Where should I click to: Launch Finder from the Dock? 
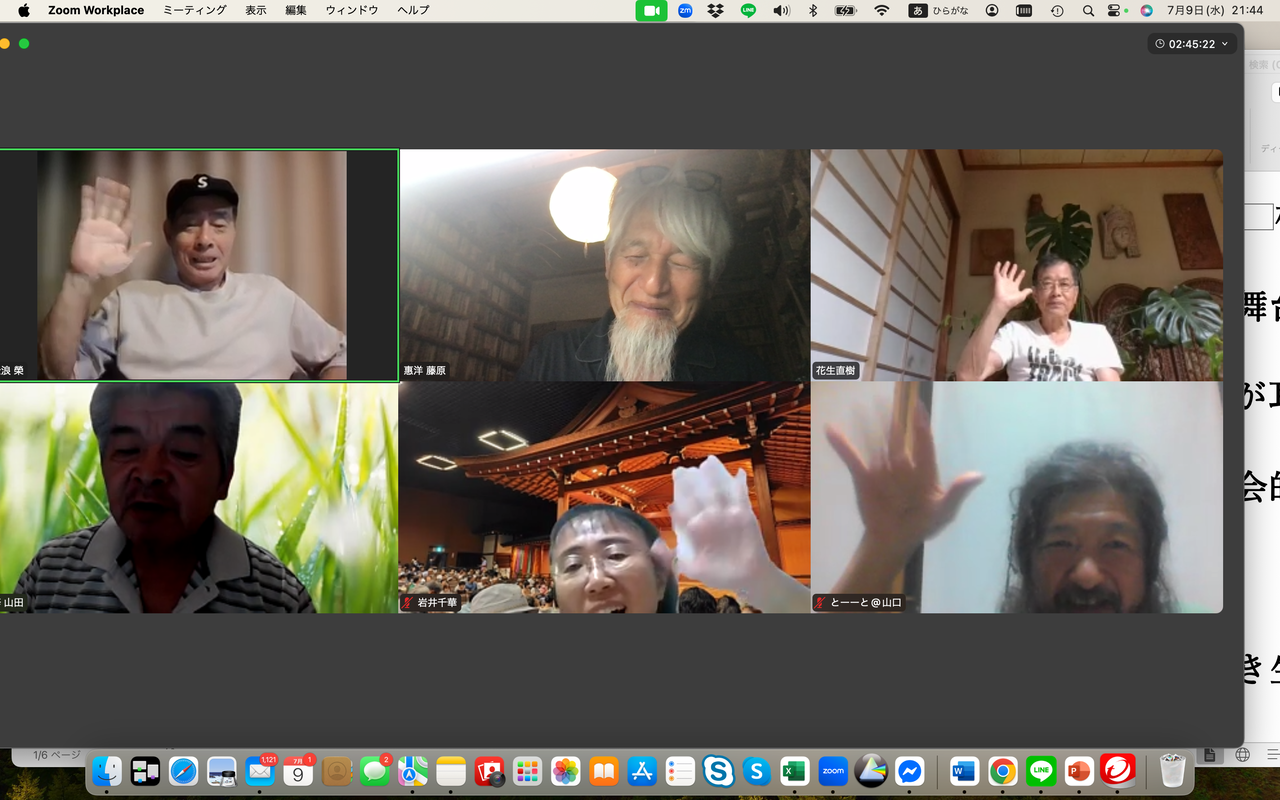point(107,771)
